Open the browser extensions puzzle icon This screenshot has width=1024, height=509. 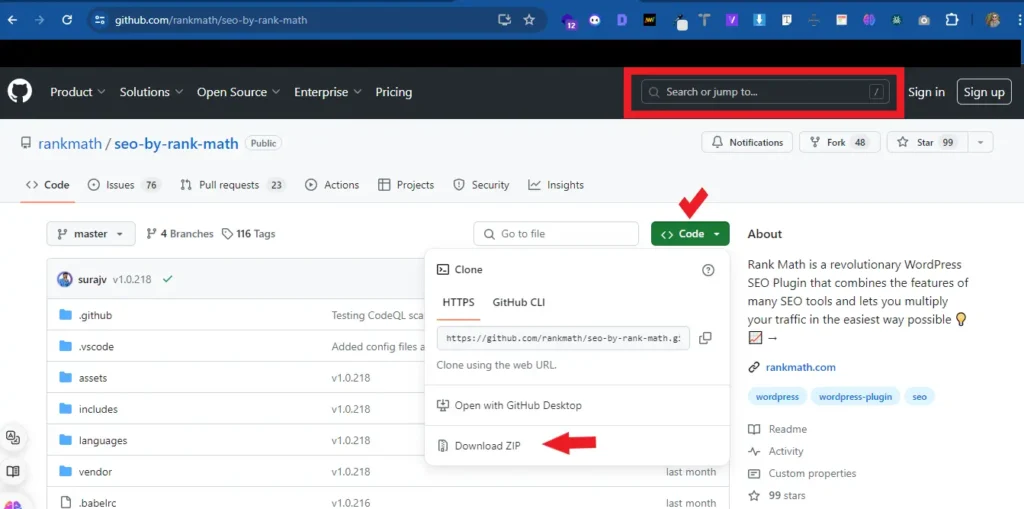point(952,20)
